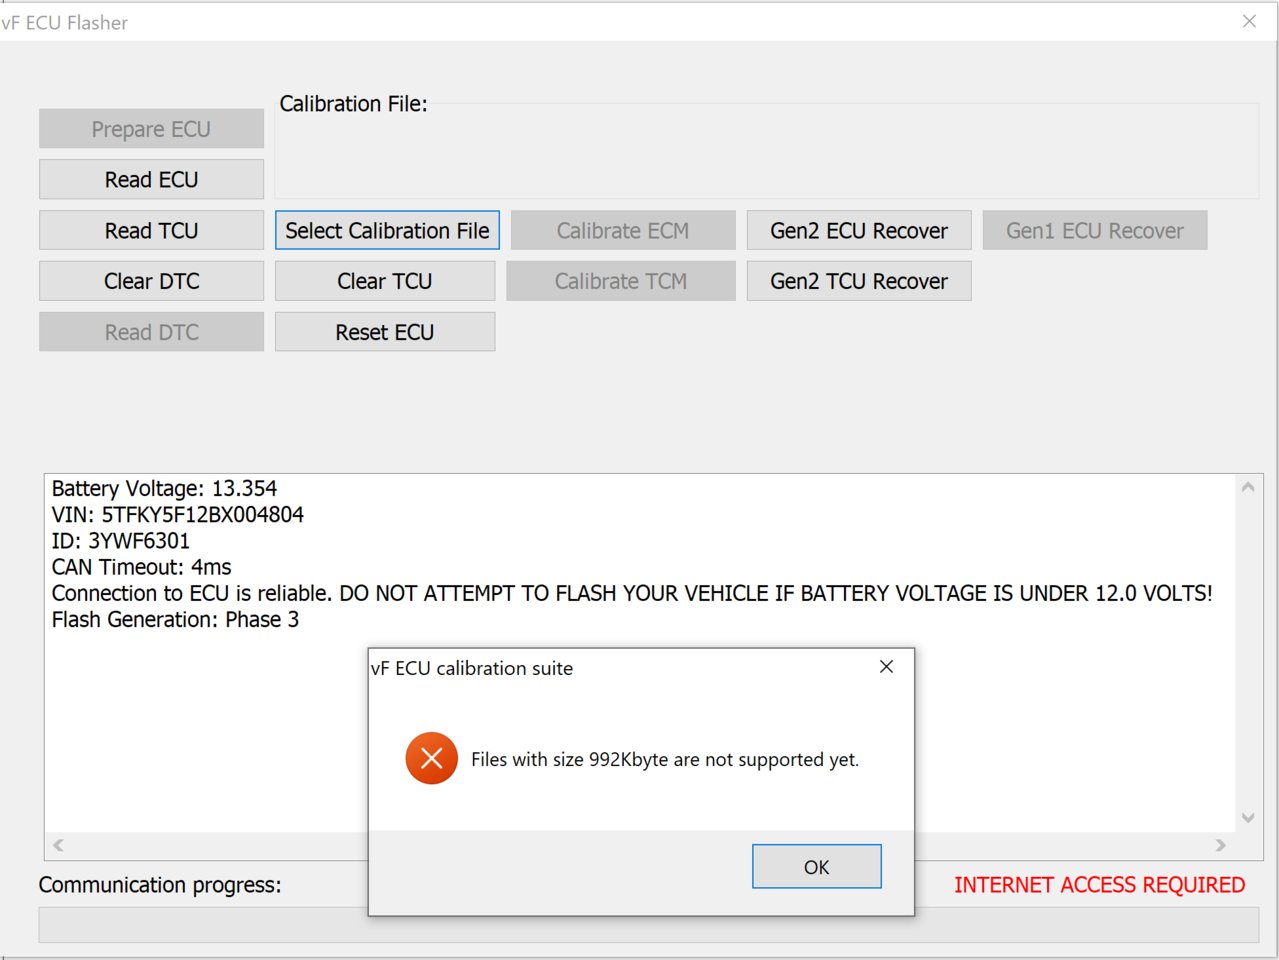Click the ID: 3YWF6301 line
Image resolution: width=1279 pixels, height=960 pixels.
pyautogui.click(x=121, y=541)
